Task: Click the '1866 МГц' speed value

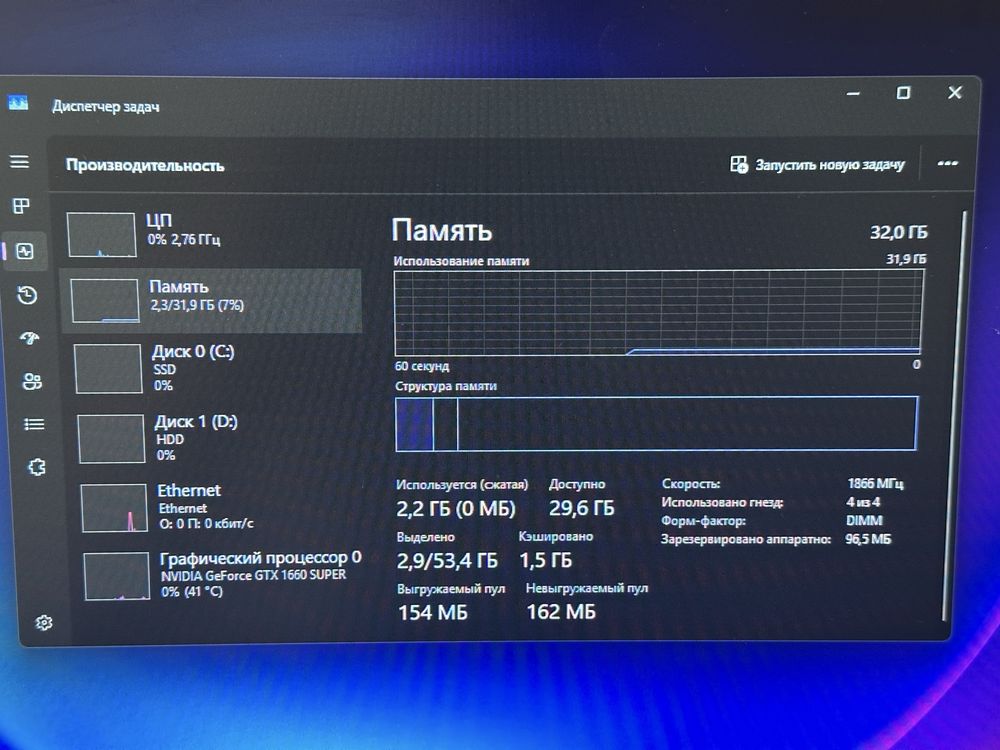Action: point(876,483)
